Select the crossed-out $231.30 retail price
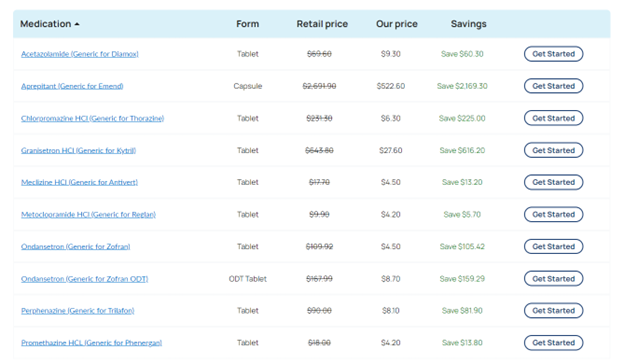This screenshot has width=624, height=364. click(319, 119)
